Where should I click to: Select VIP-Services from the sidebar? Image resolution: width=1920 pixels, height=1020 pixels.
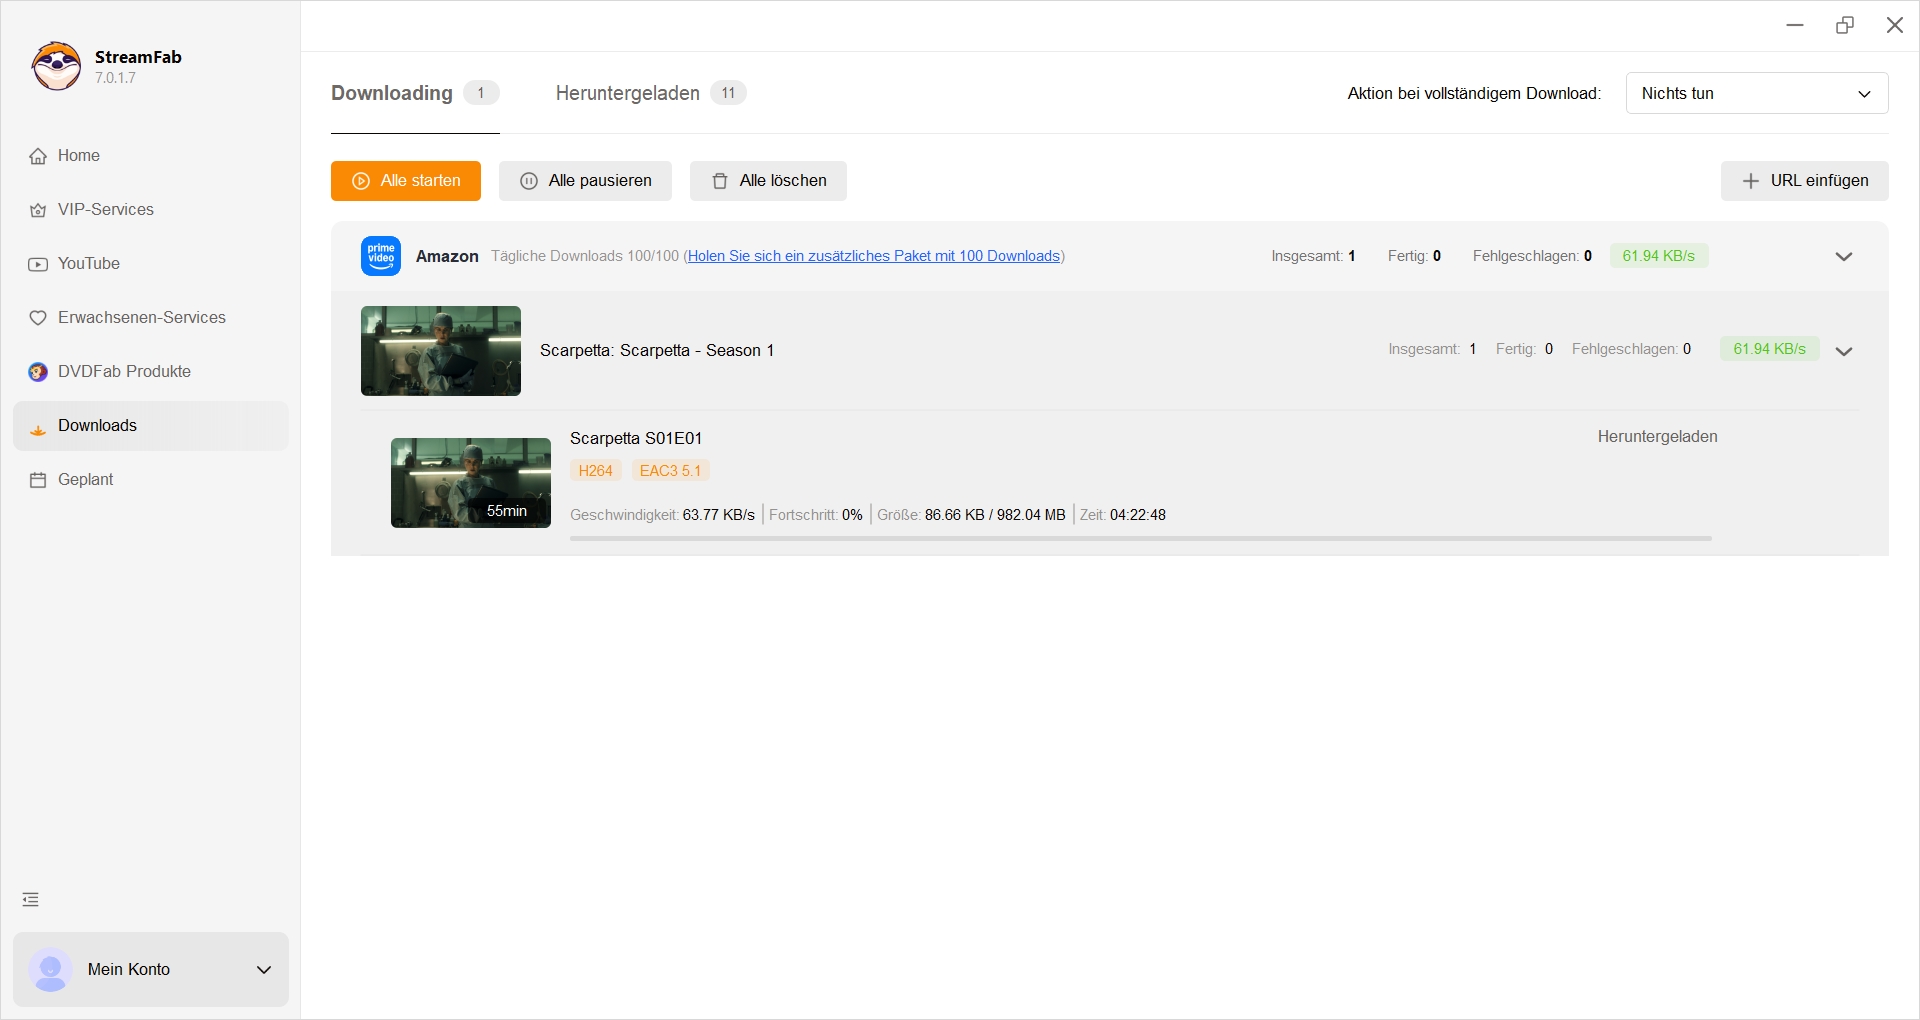coord(105,209)
